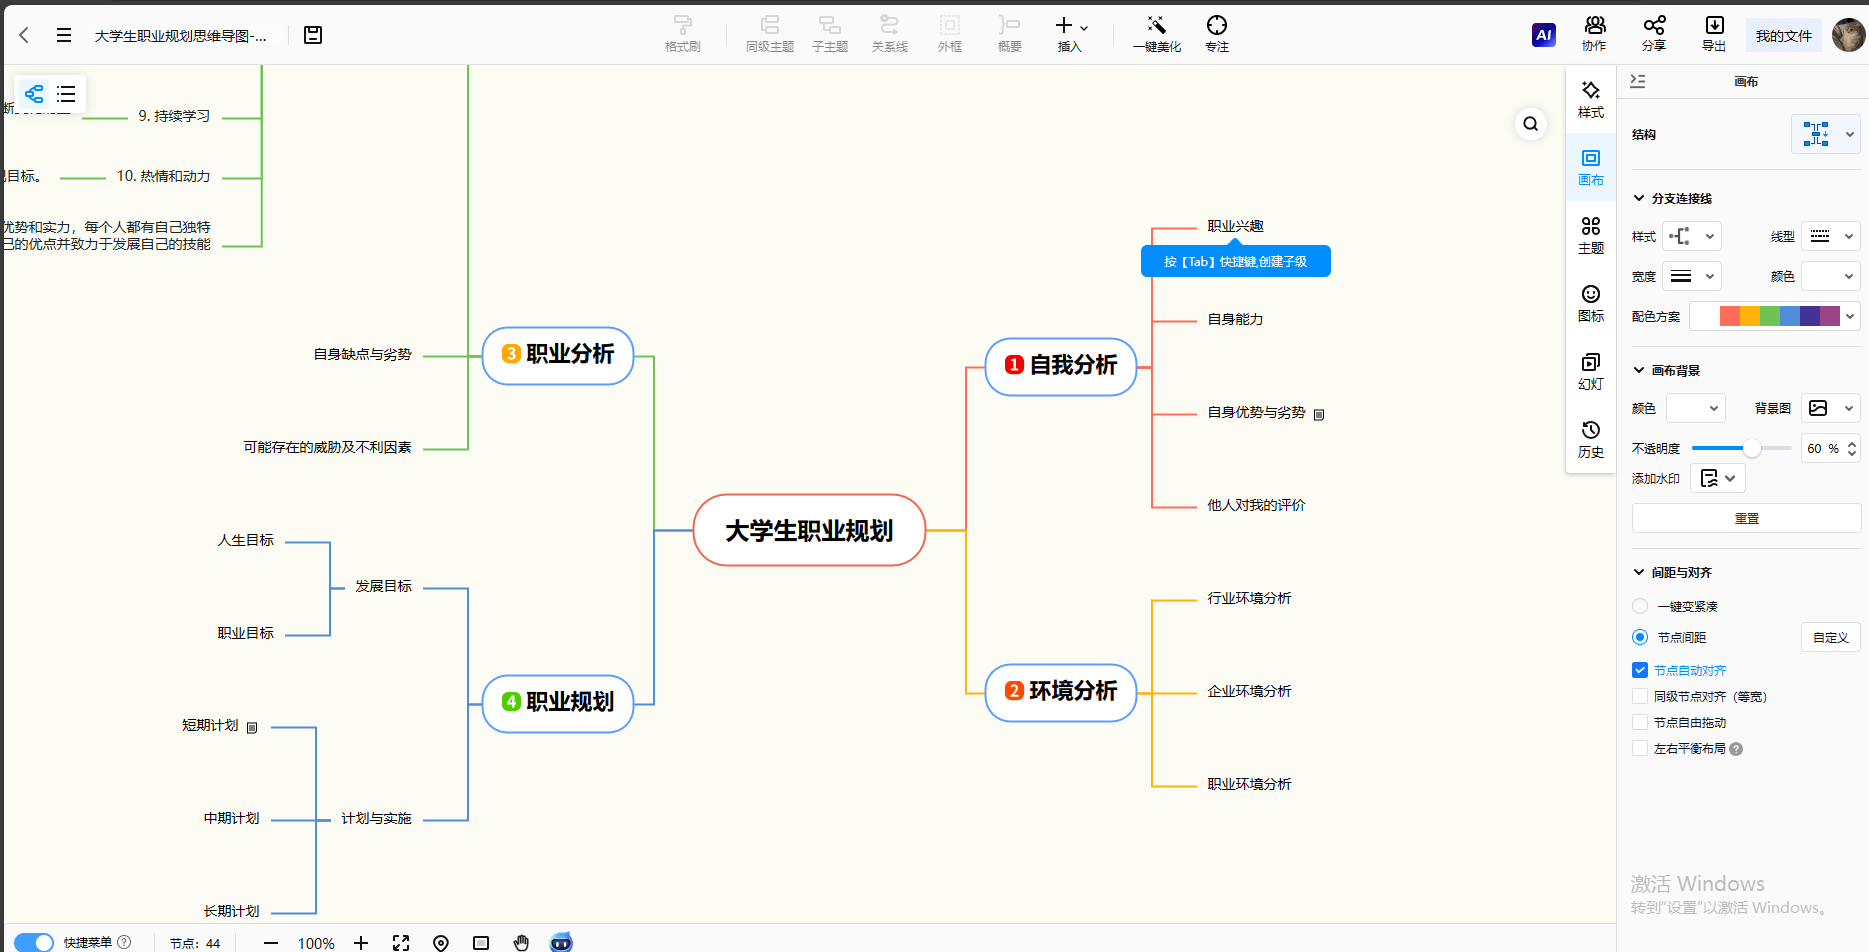Uncheck 节点自动对齐 checkbox
1869x952 pixels.
(1640, 670)
